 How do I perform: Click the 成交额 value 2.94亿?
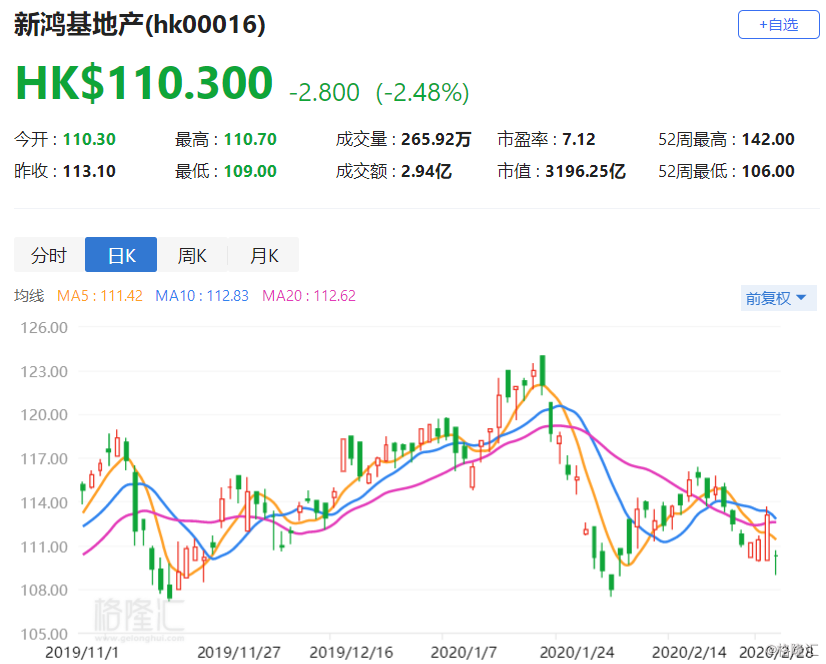(426, 171)
